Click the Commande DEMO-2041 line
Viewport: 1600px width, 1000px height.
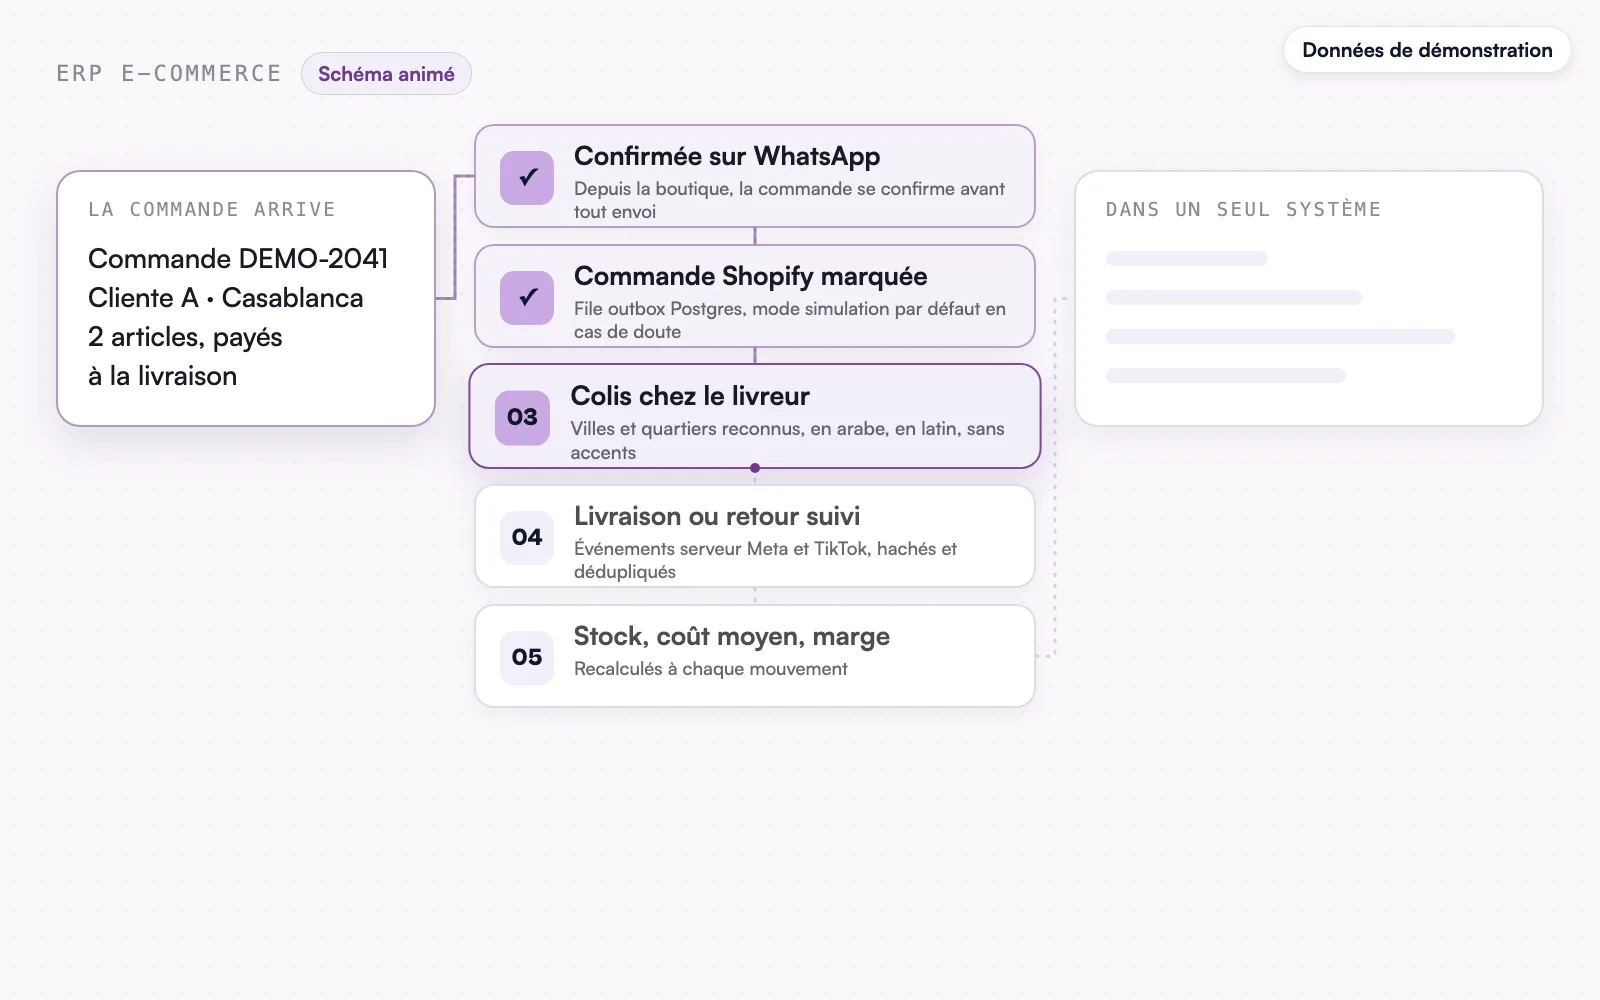click(x=238, y=258)
